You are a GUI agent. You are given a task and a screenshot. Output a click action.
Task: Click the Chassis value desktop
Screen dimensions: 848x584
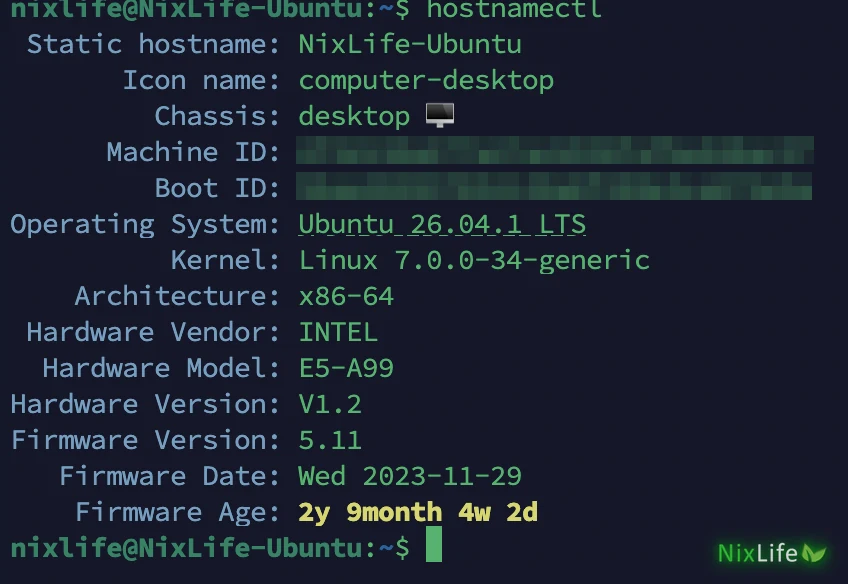pos(354,116)
